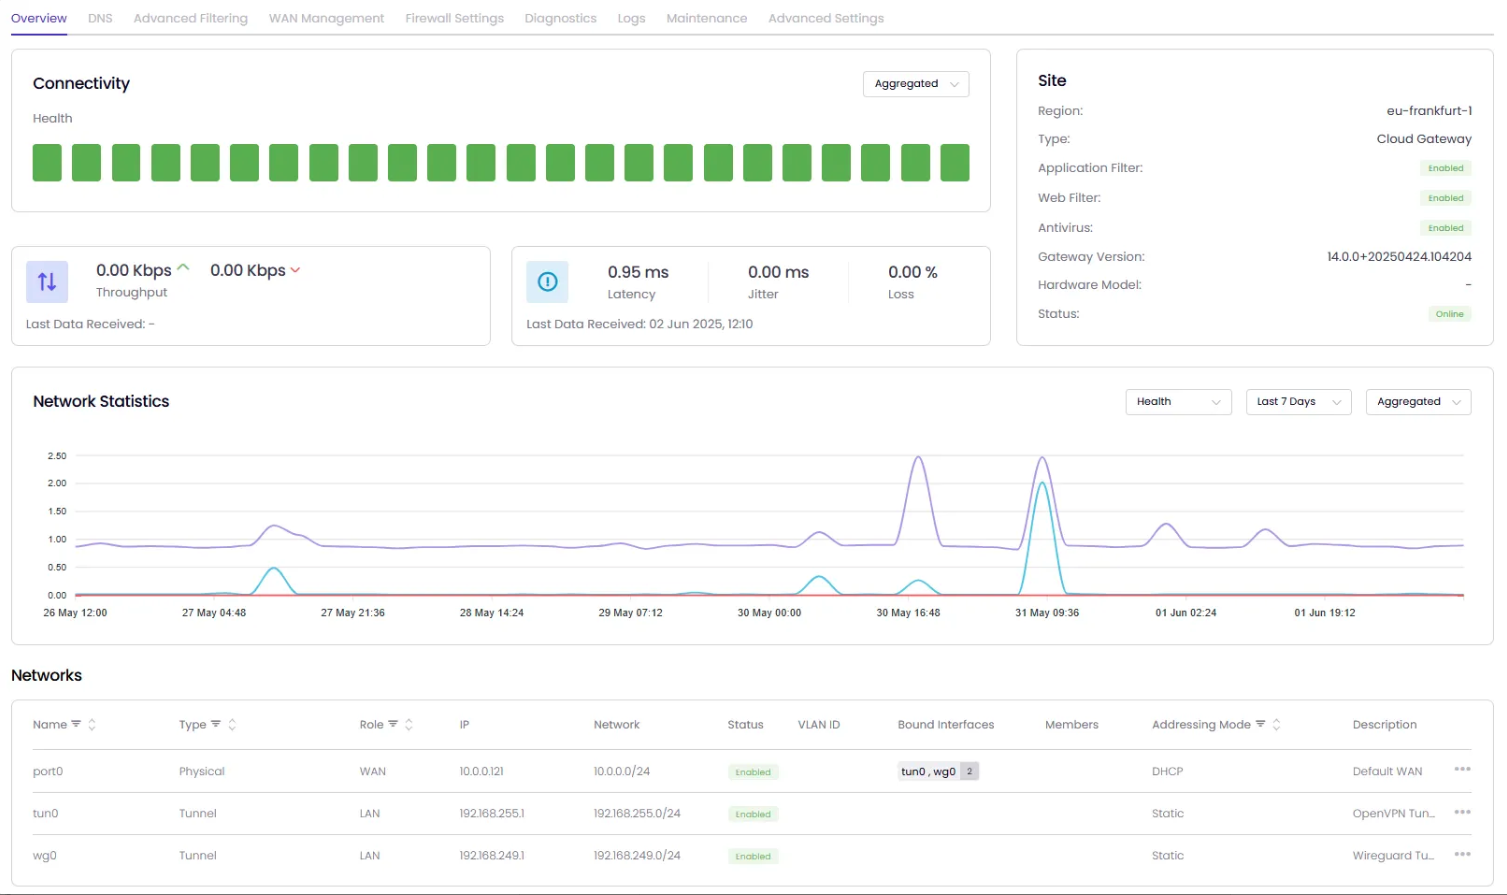
Task: Click the red download arrow near 0.00 Kbps
Action: click(x=295, y=270)
